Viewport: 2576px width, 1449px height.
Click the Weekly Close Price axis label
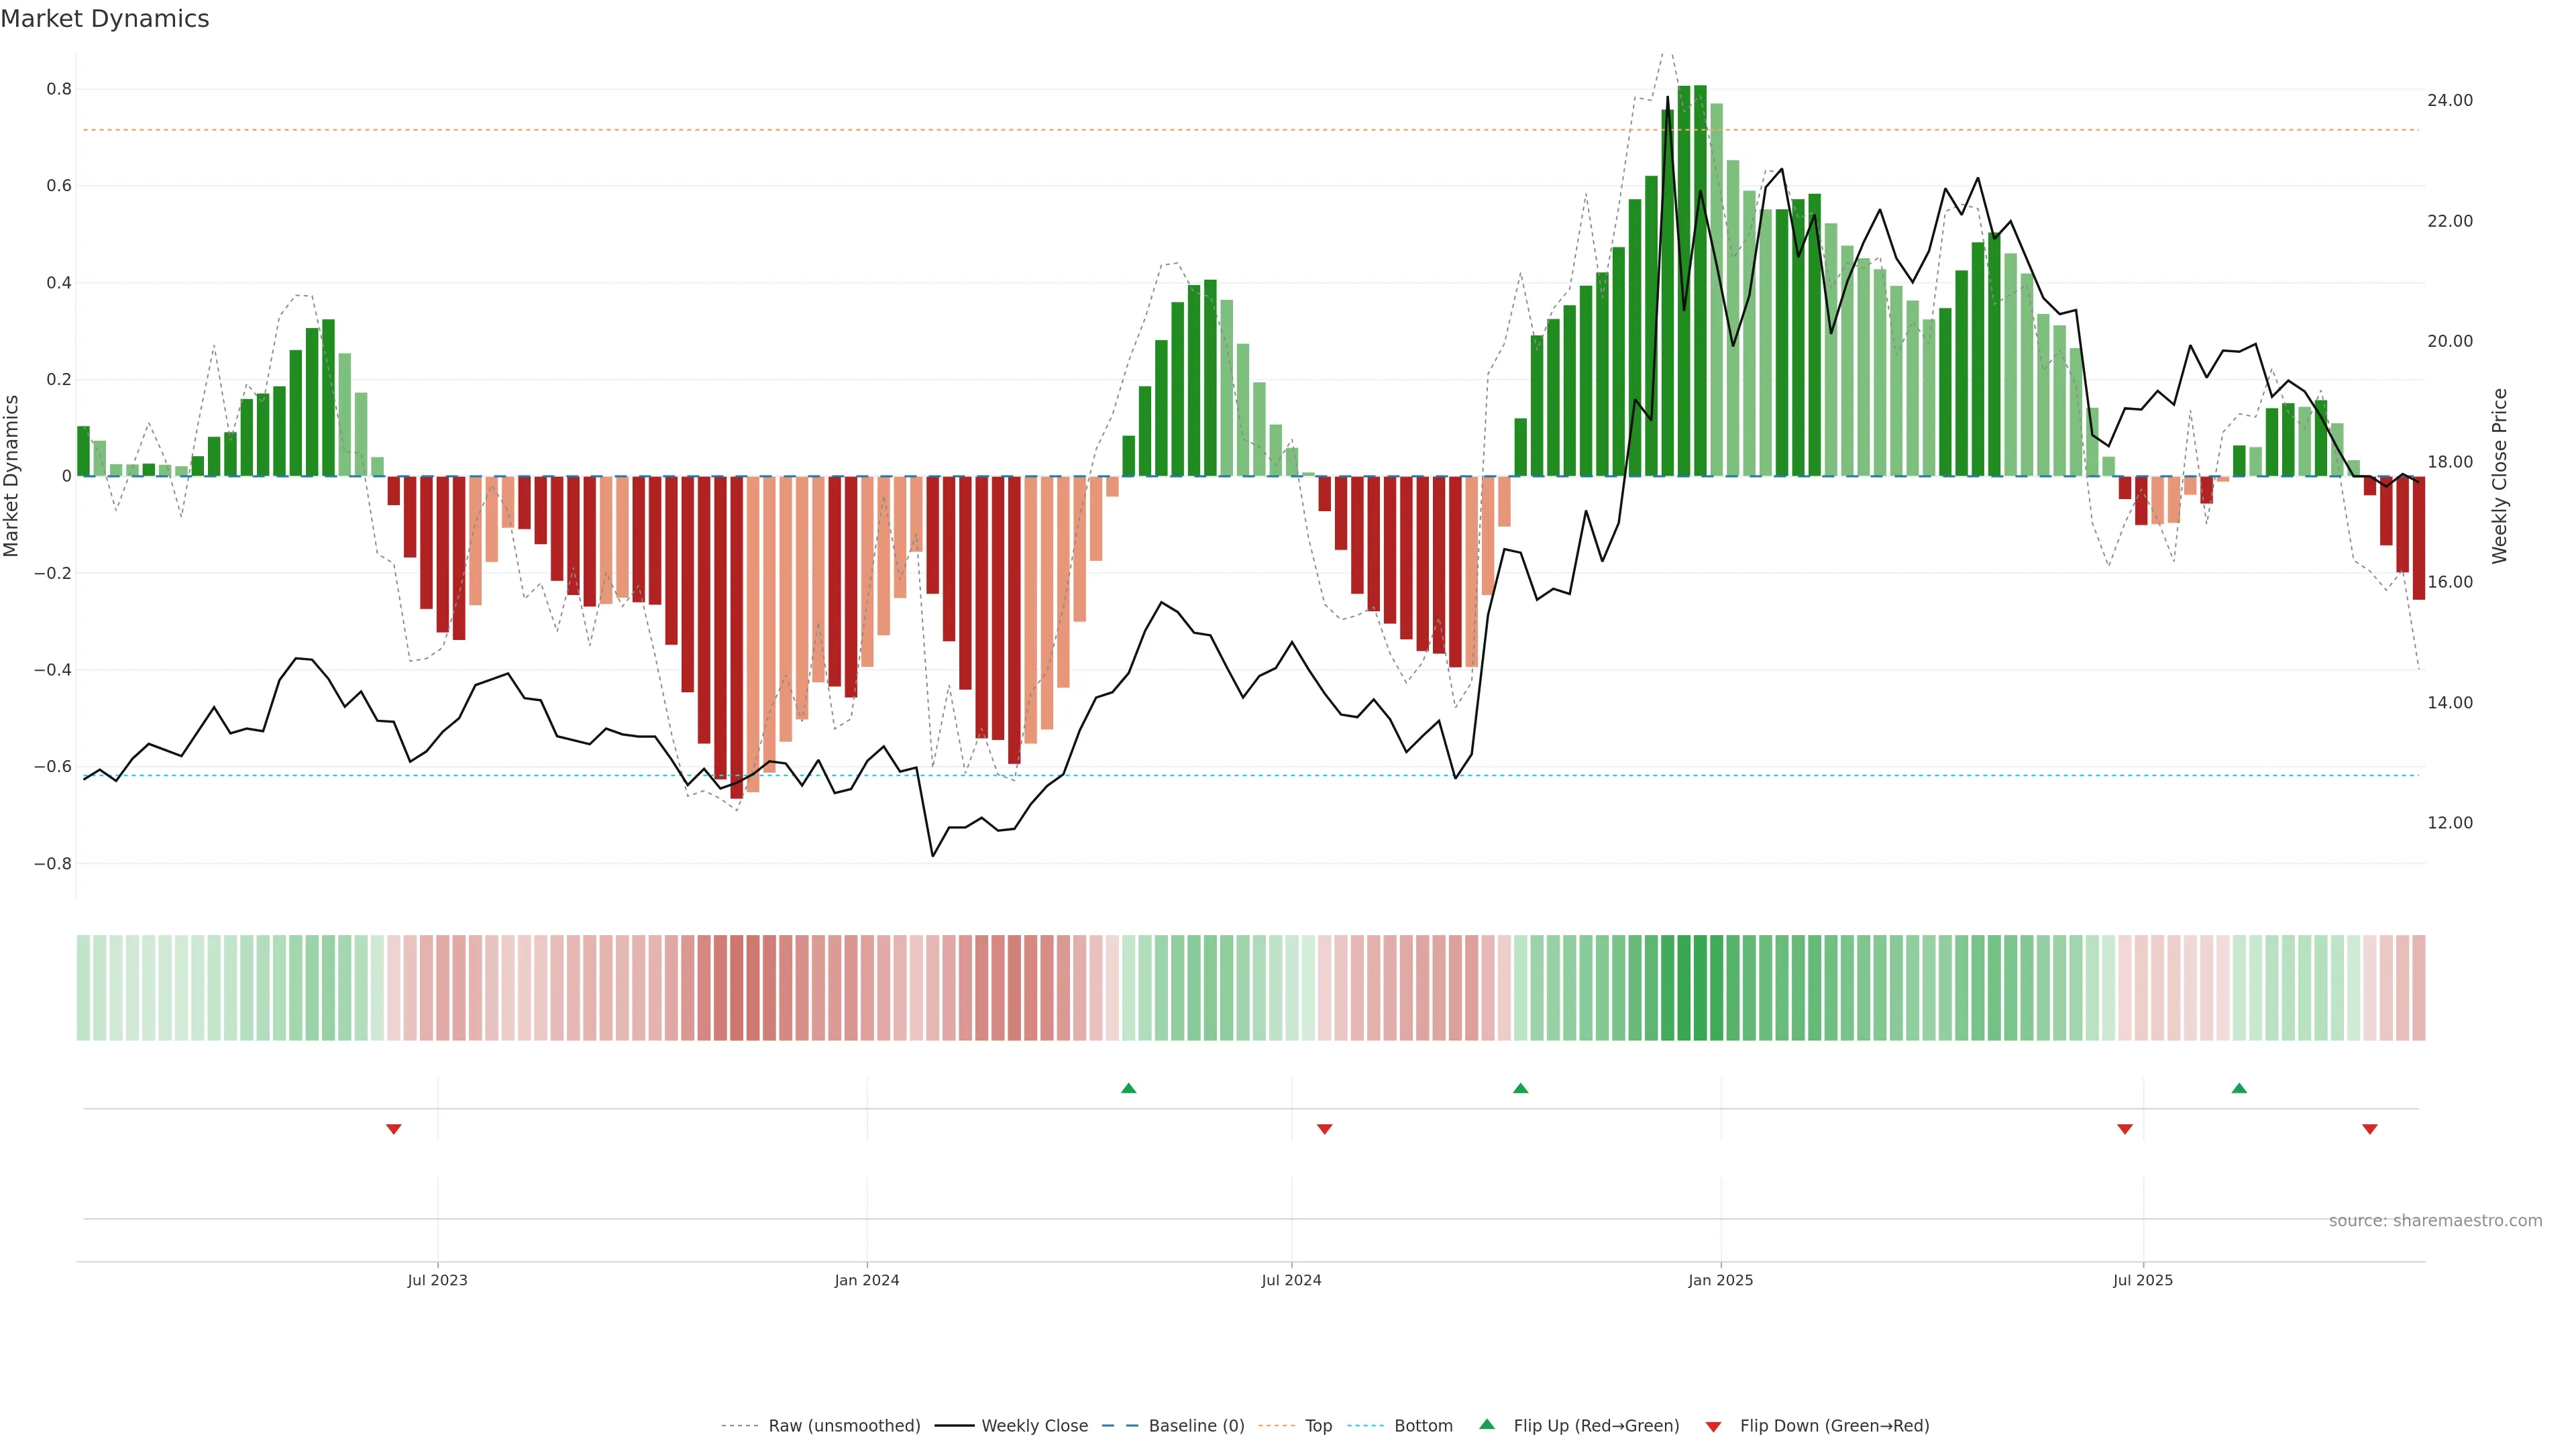click(x=2500, y=476)
